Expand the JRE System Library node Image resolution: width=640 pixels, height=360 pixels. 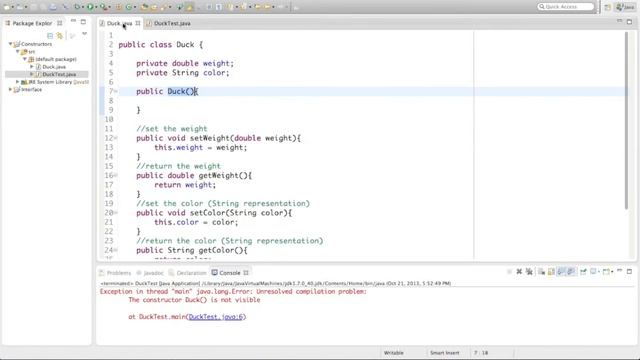[x=18, y=82]
